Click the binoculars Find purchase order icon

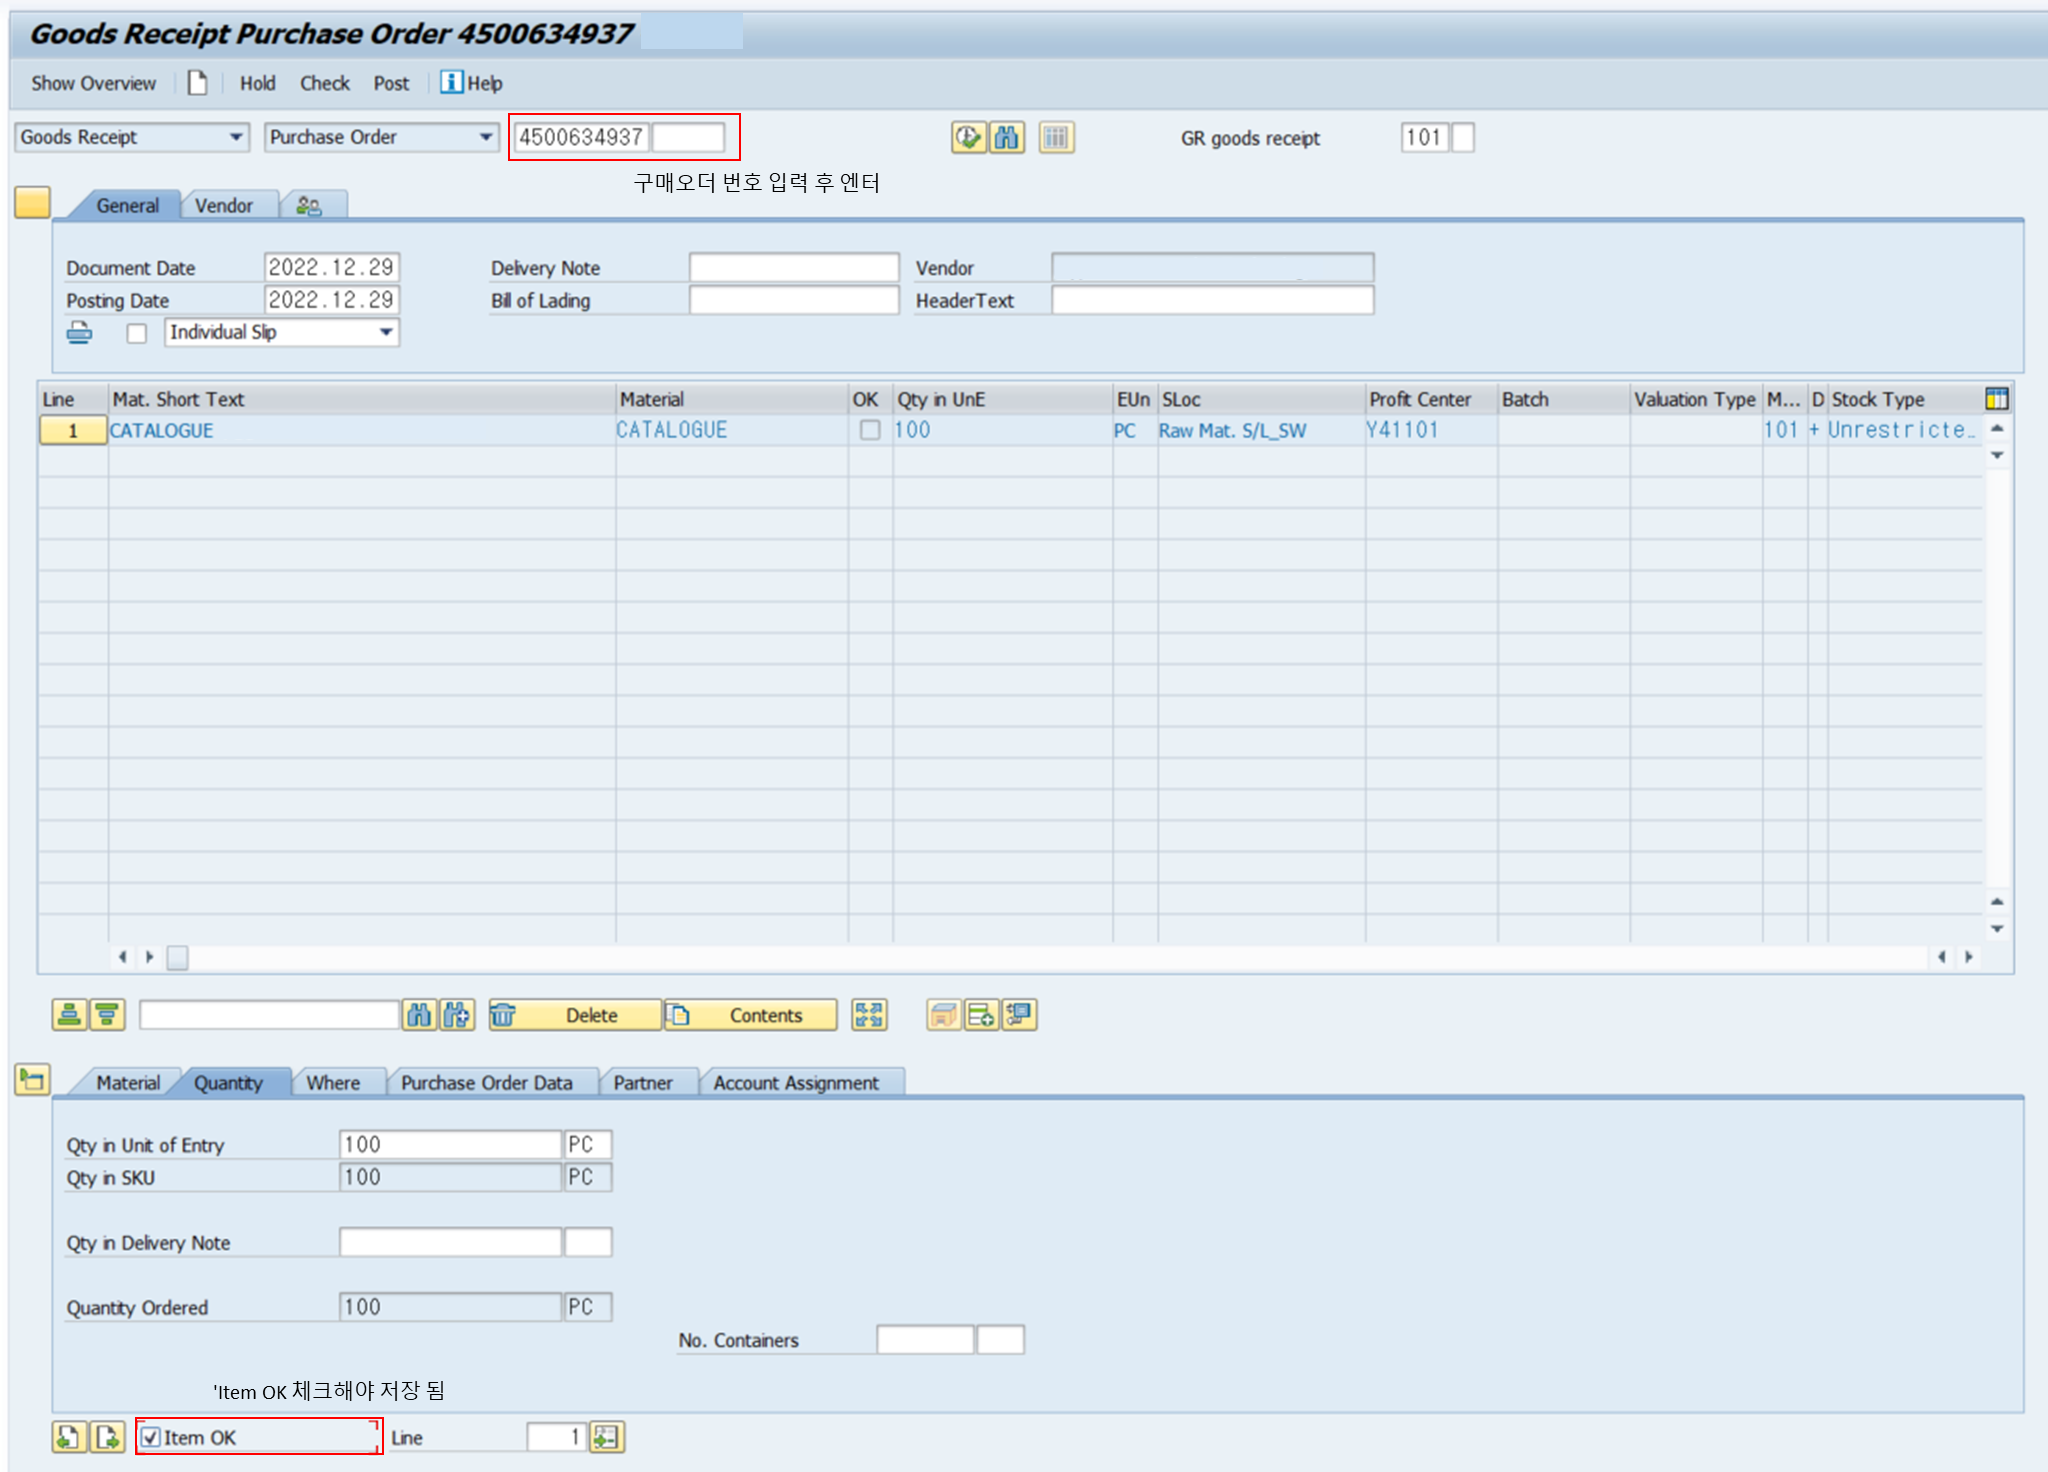point(1006,137)
